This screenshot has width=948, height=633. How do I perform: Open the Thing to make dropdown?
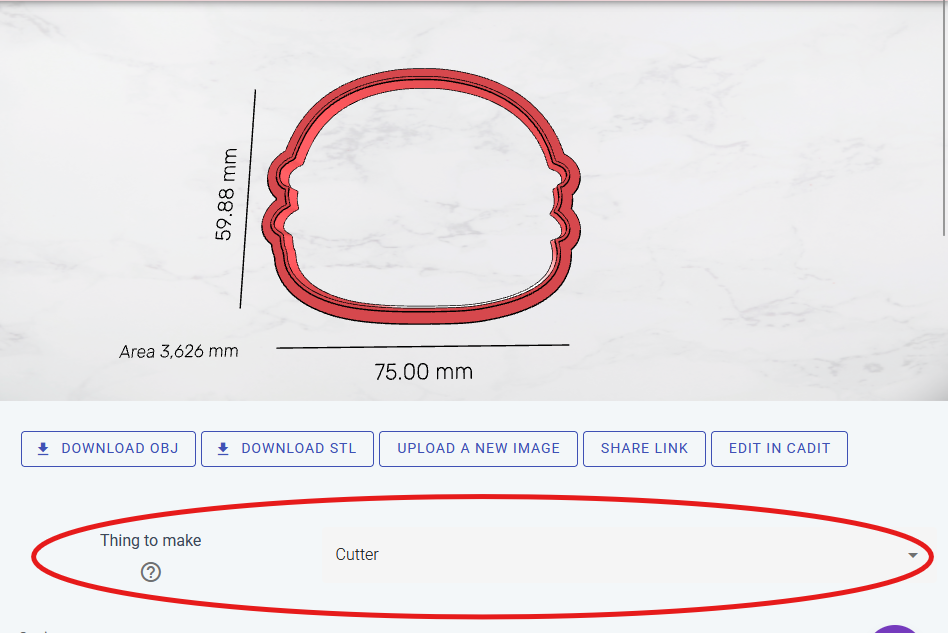coord(626,554)
